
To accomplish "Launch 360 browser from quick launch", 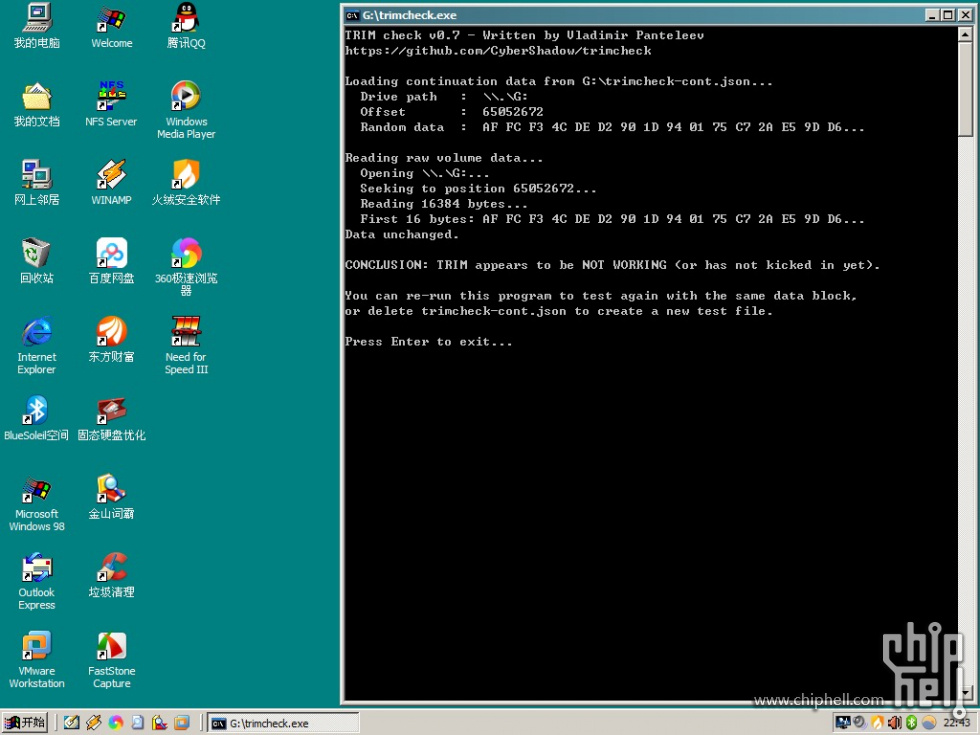I will point(116,723).
